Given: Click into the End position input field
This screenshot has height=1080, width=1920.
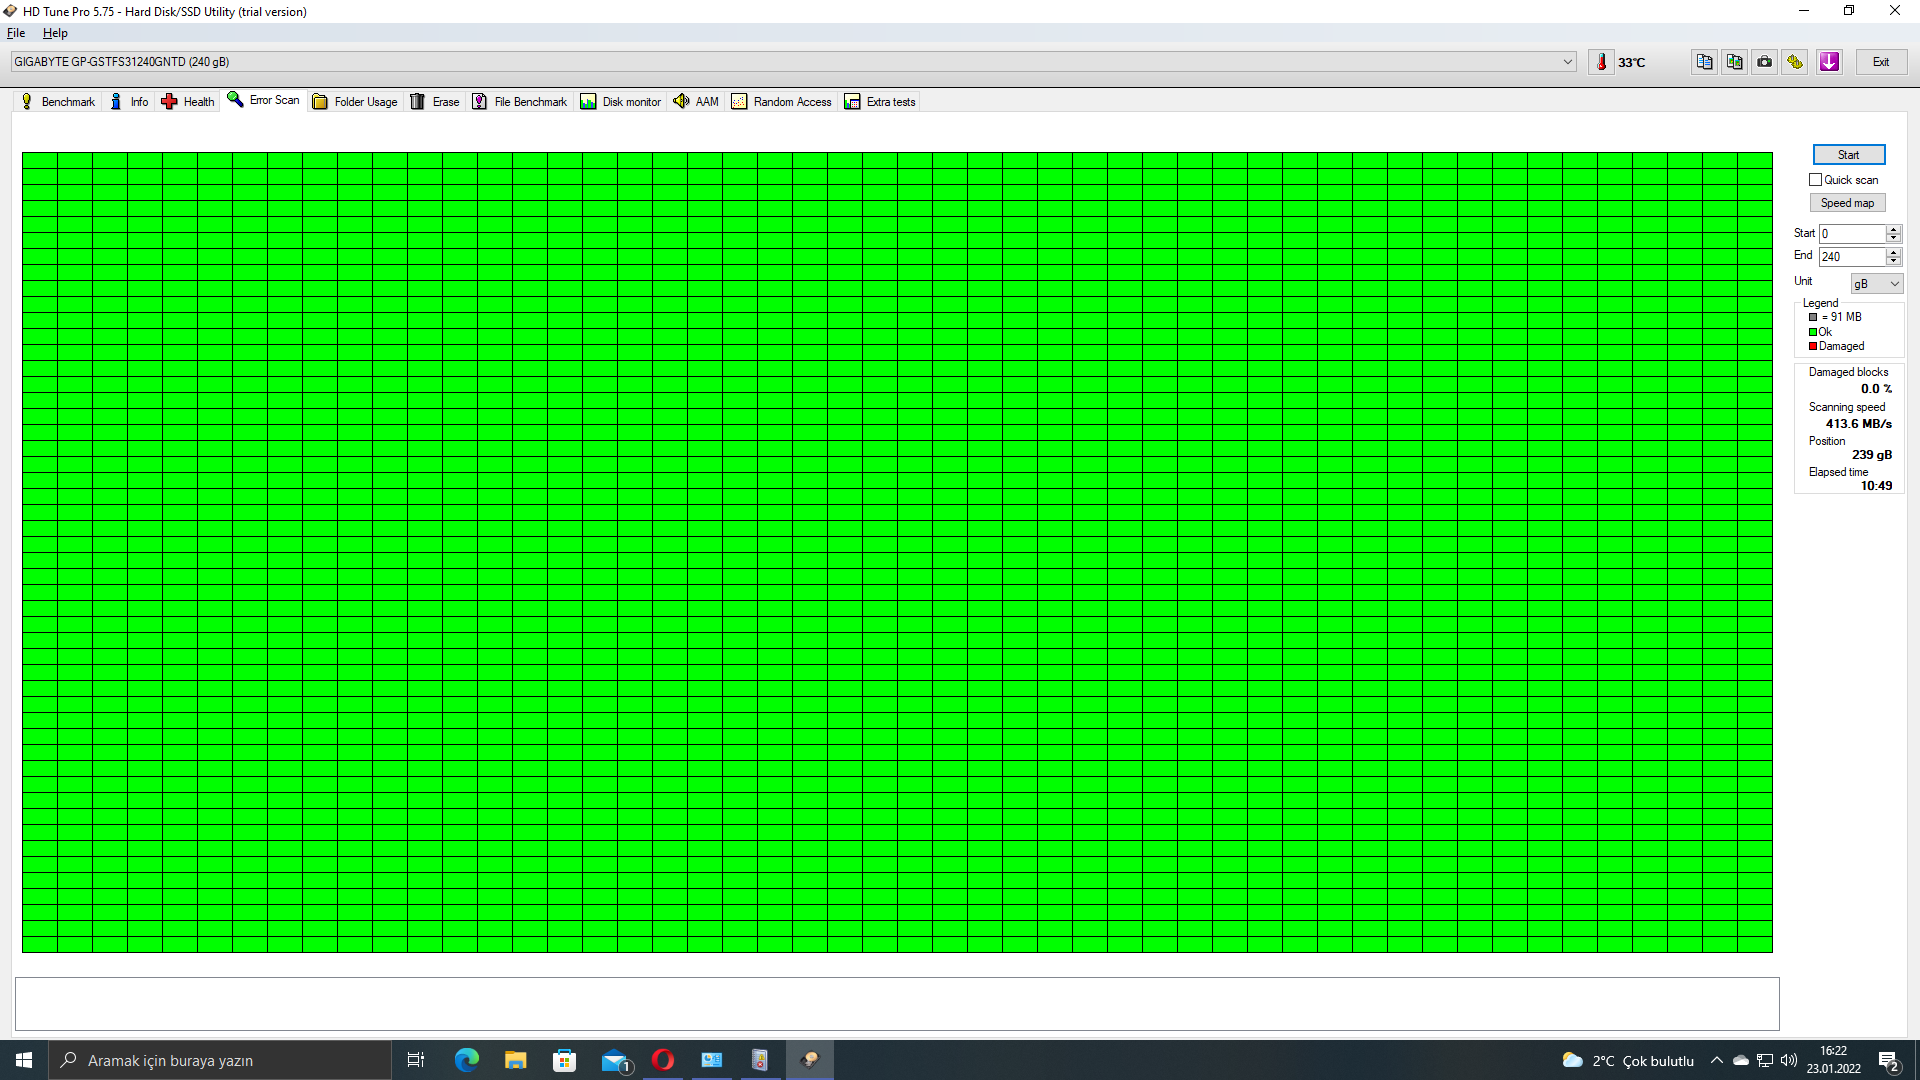Looking at the screenshot, I should coord(1851,257).
